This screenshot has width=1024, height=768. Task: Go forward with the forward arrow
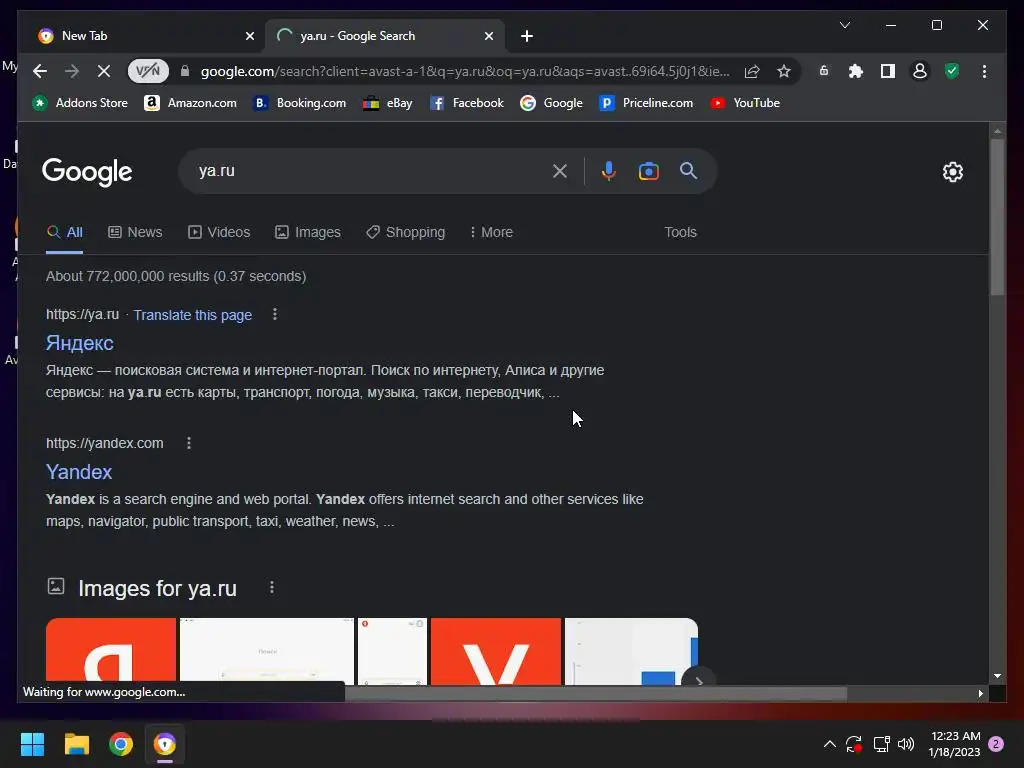[72, 71]
